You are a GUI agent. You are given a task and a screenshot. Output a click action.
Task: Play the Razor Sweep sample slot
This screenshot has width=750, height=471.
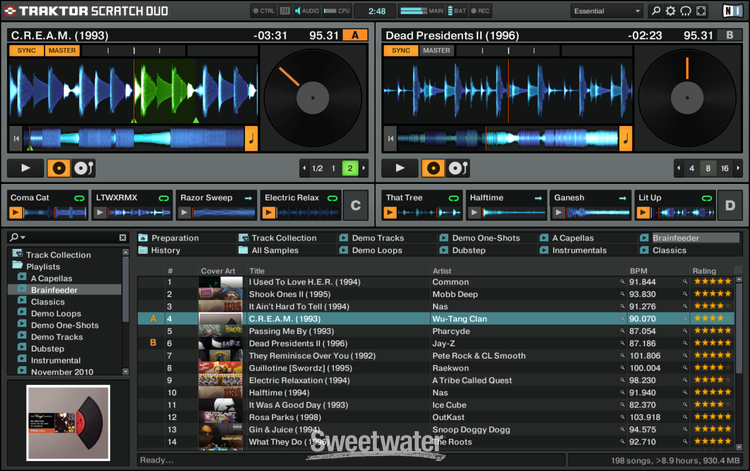(x=184, y=212)
